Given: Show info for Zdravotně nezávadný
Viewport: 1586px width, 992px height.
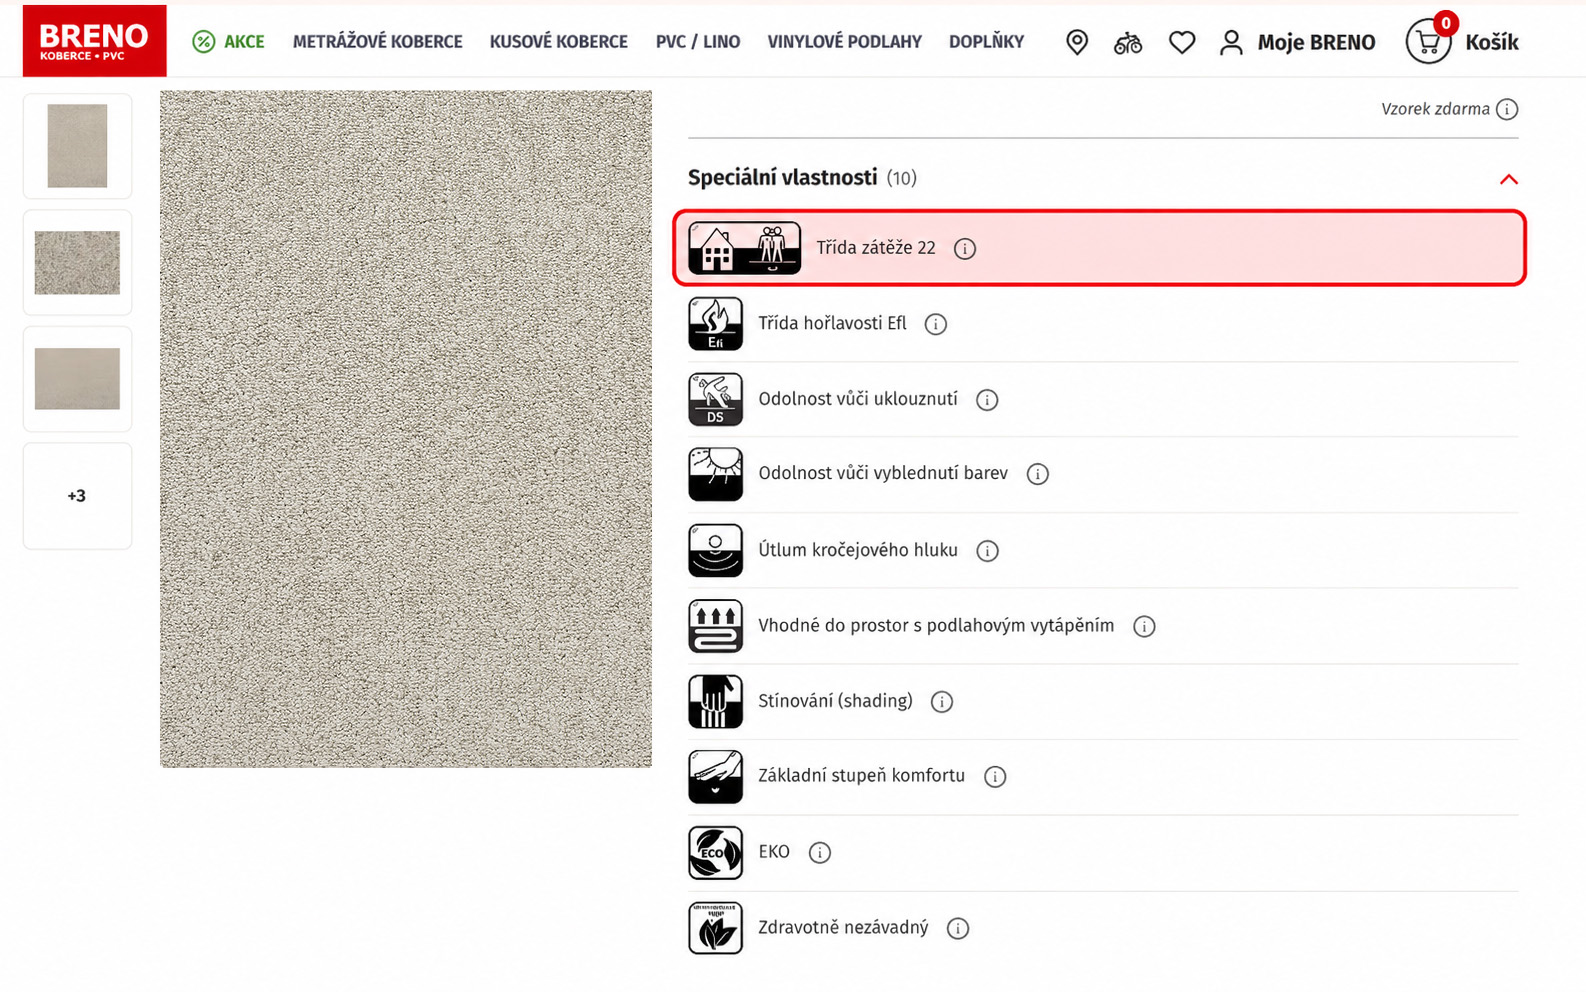Looking at the screenshot, I should (x=958, y=929).
